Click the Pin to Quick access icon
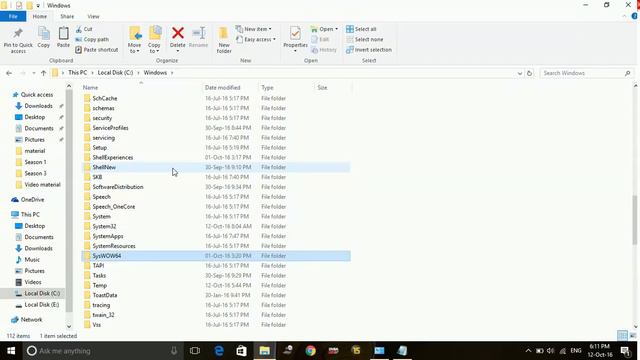The image size is (640, 360). [x=18, y=40]
